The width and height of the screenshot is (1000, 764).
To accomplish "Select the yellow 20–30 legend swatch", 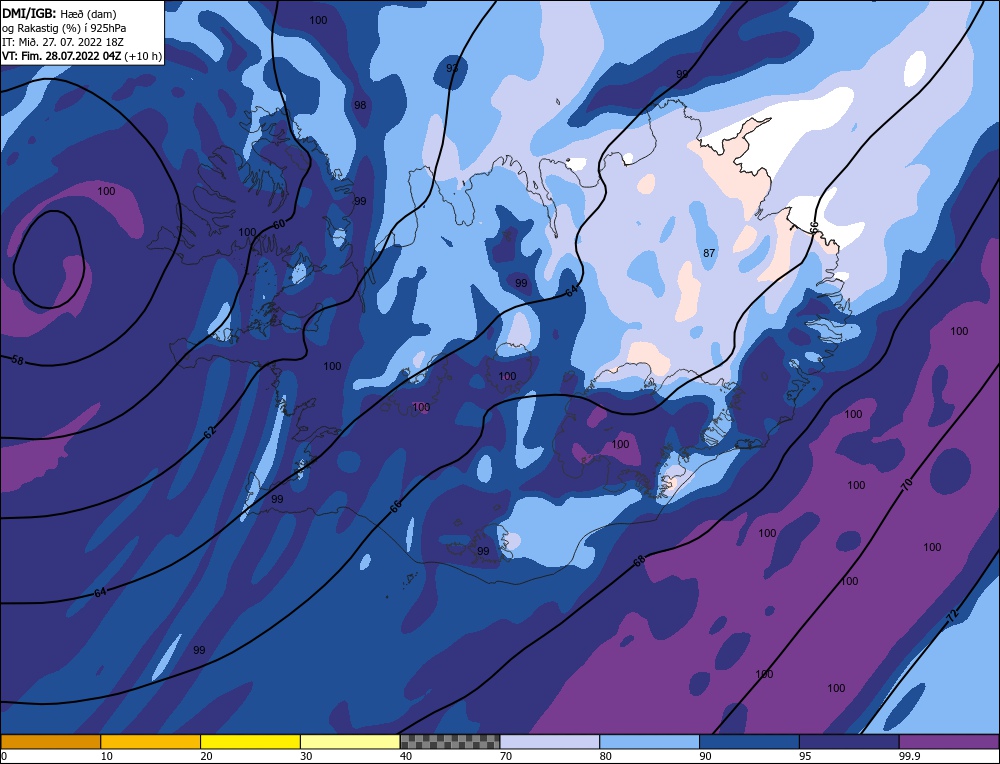I will tap(250, 741).
